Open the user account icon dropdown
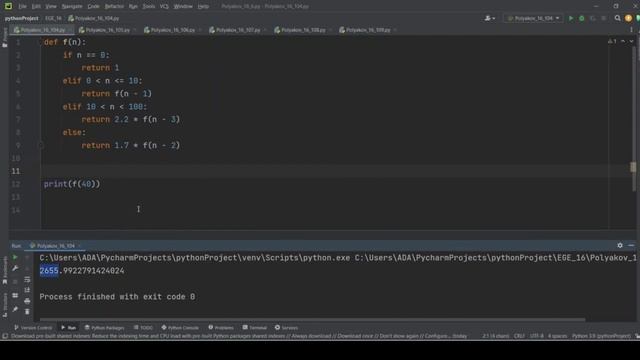 (x=489, y=18)
